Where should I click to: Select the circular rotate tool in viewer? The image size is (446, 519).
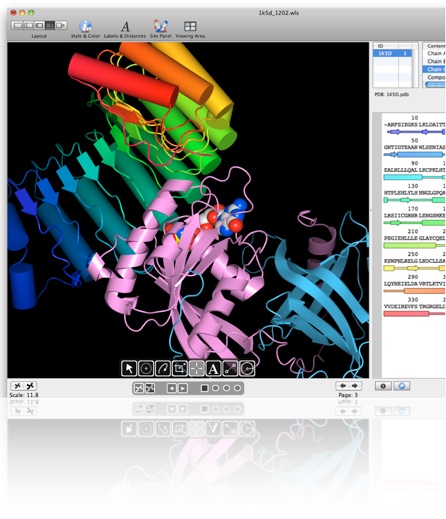point(146,368)
